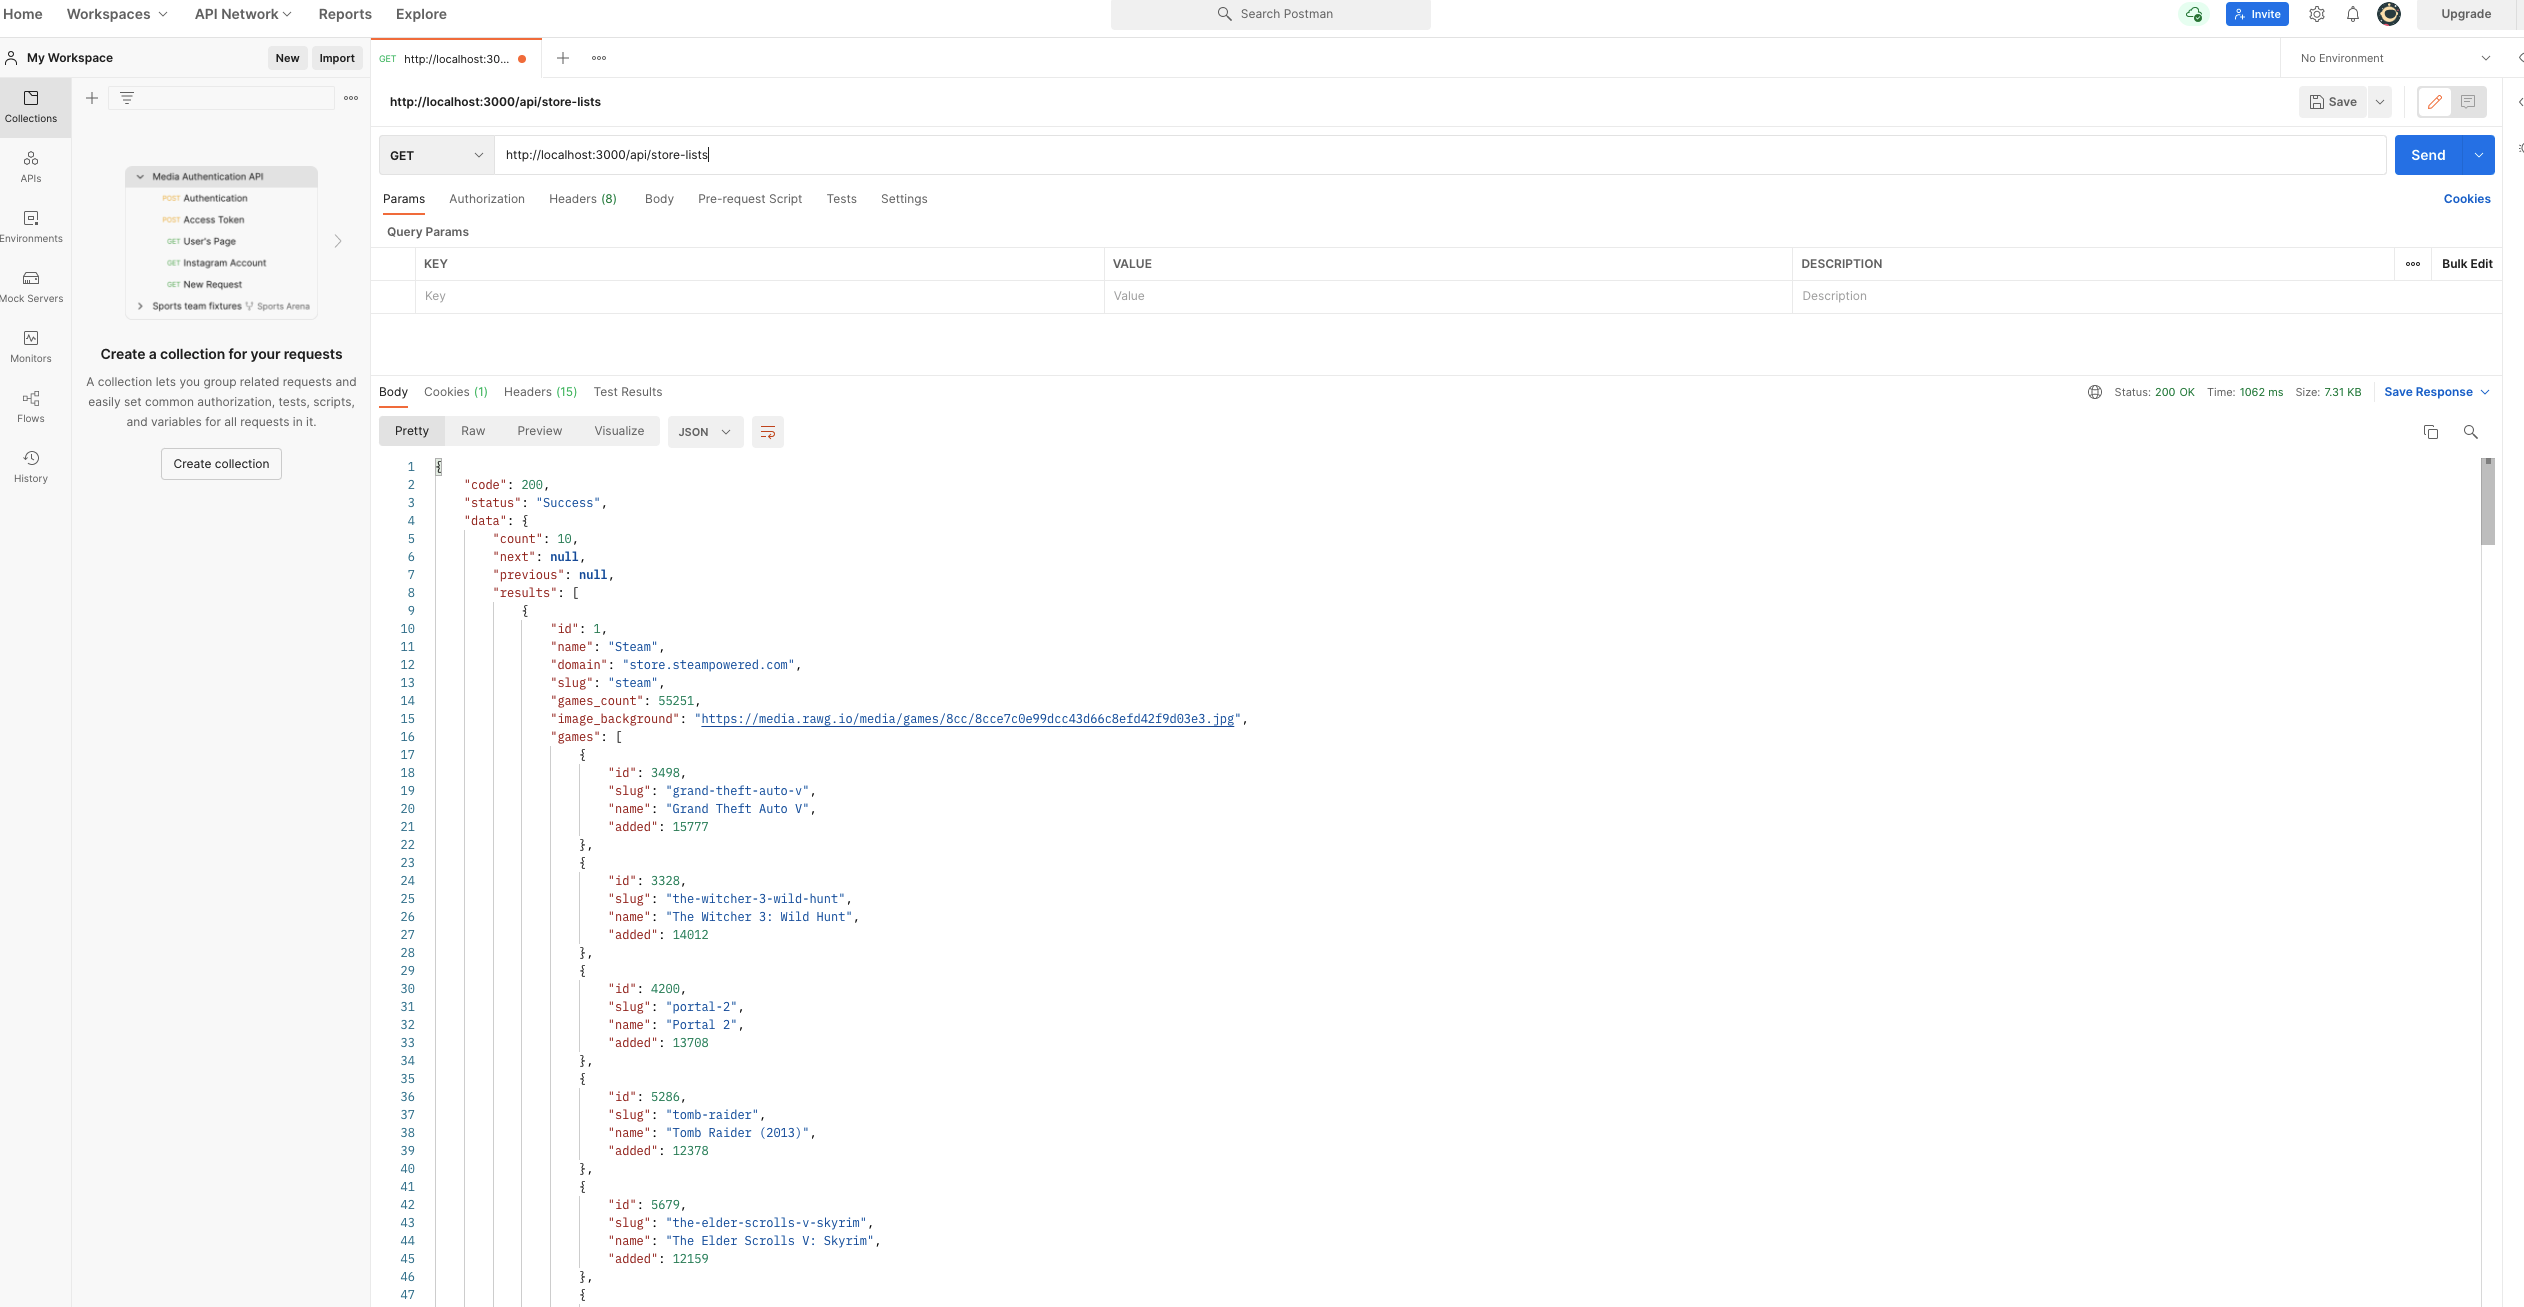Click the network globe icon beside Status

tap(2095, 392)
